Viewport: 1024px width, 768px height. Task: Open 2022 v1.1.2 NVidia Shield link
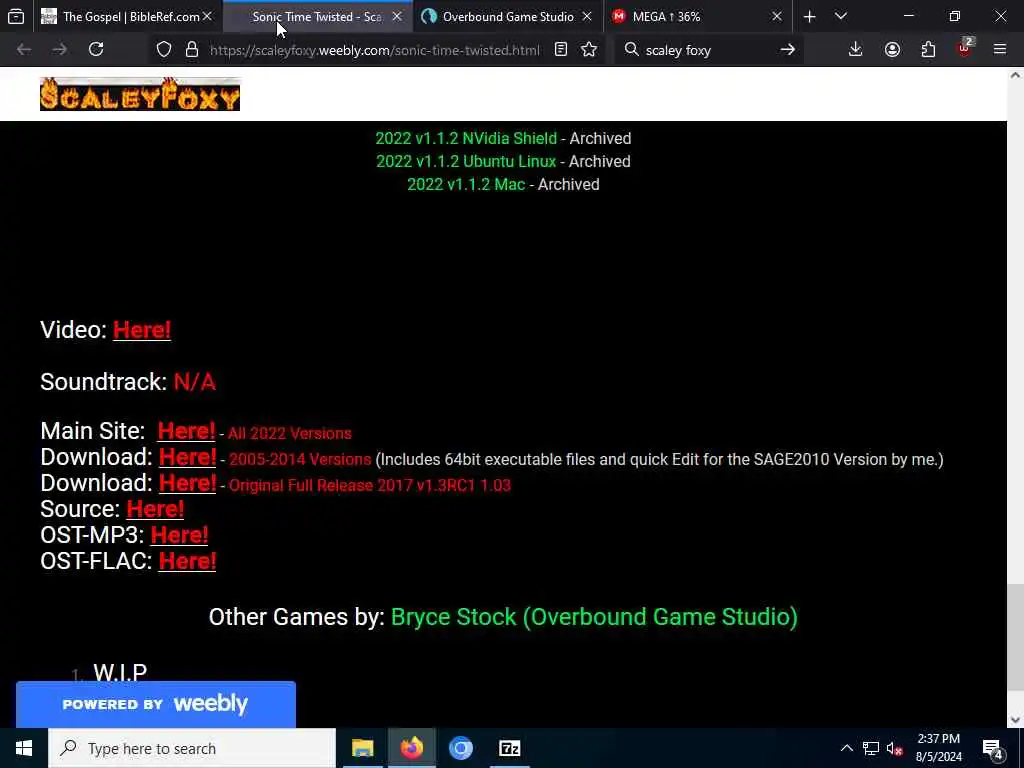466,138
